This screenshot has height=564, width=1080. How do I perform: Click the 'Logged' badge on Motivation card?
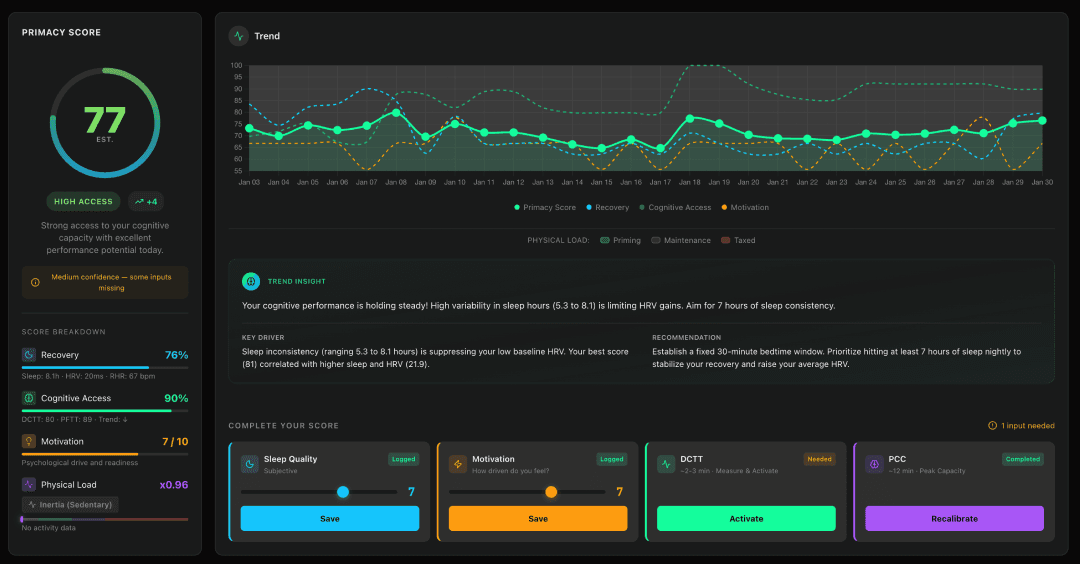click(612, 459)
